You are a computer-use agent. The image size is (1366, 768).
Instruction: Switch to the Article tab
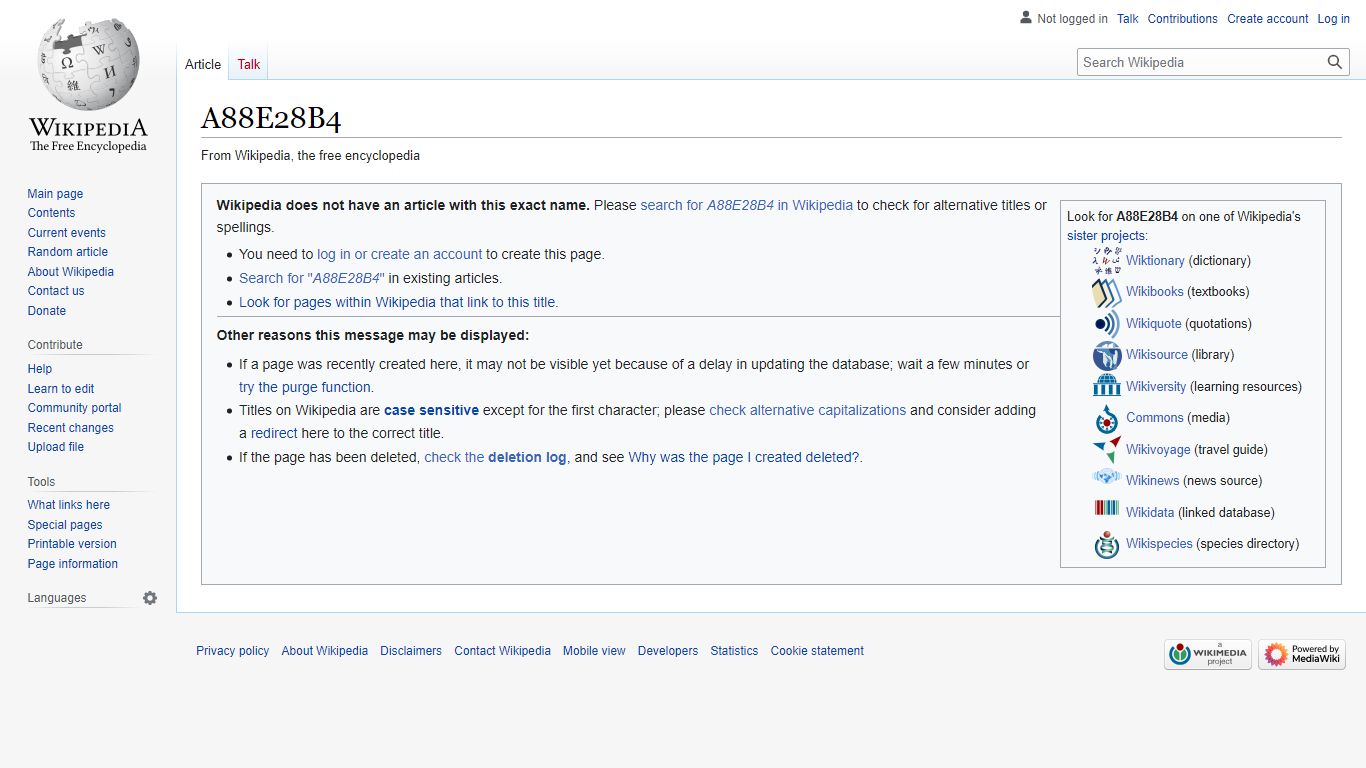point(203,64)
